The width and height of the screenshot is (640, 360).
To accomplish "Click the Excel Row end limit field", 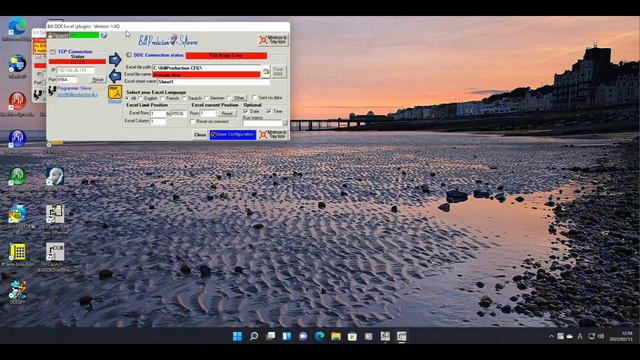I will coord(178,113).
